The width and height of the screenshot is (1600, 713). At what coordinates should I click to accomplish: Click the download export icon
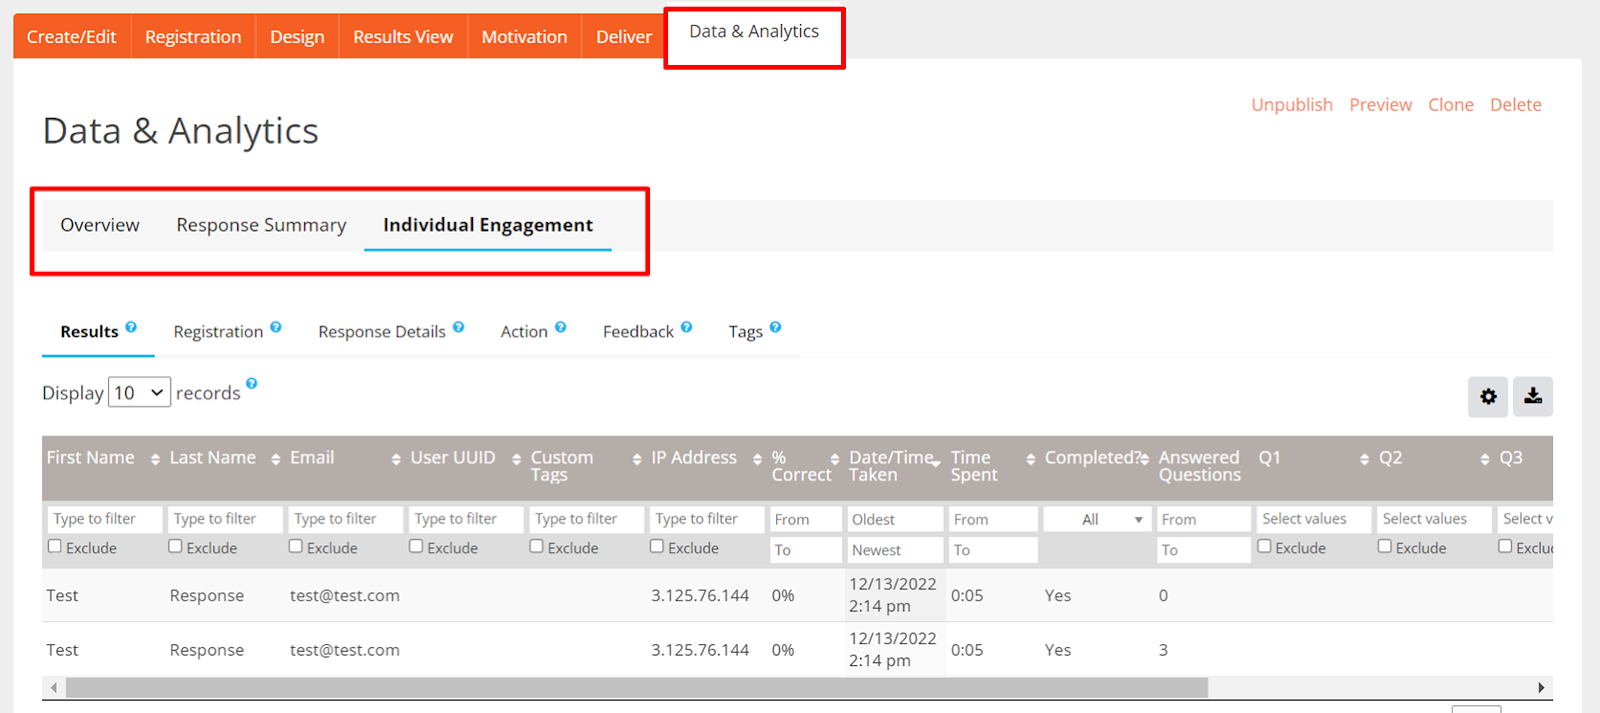pos(1533,397)
